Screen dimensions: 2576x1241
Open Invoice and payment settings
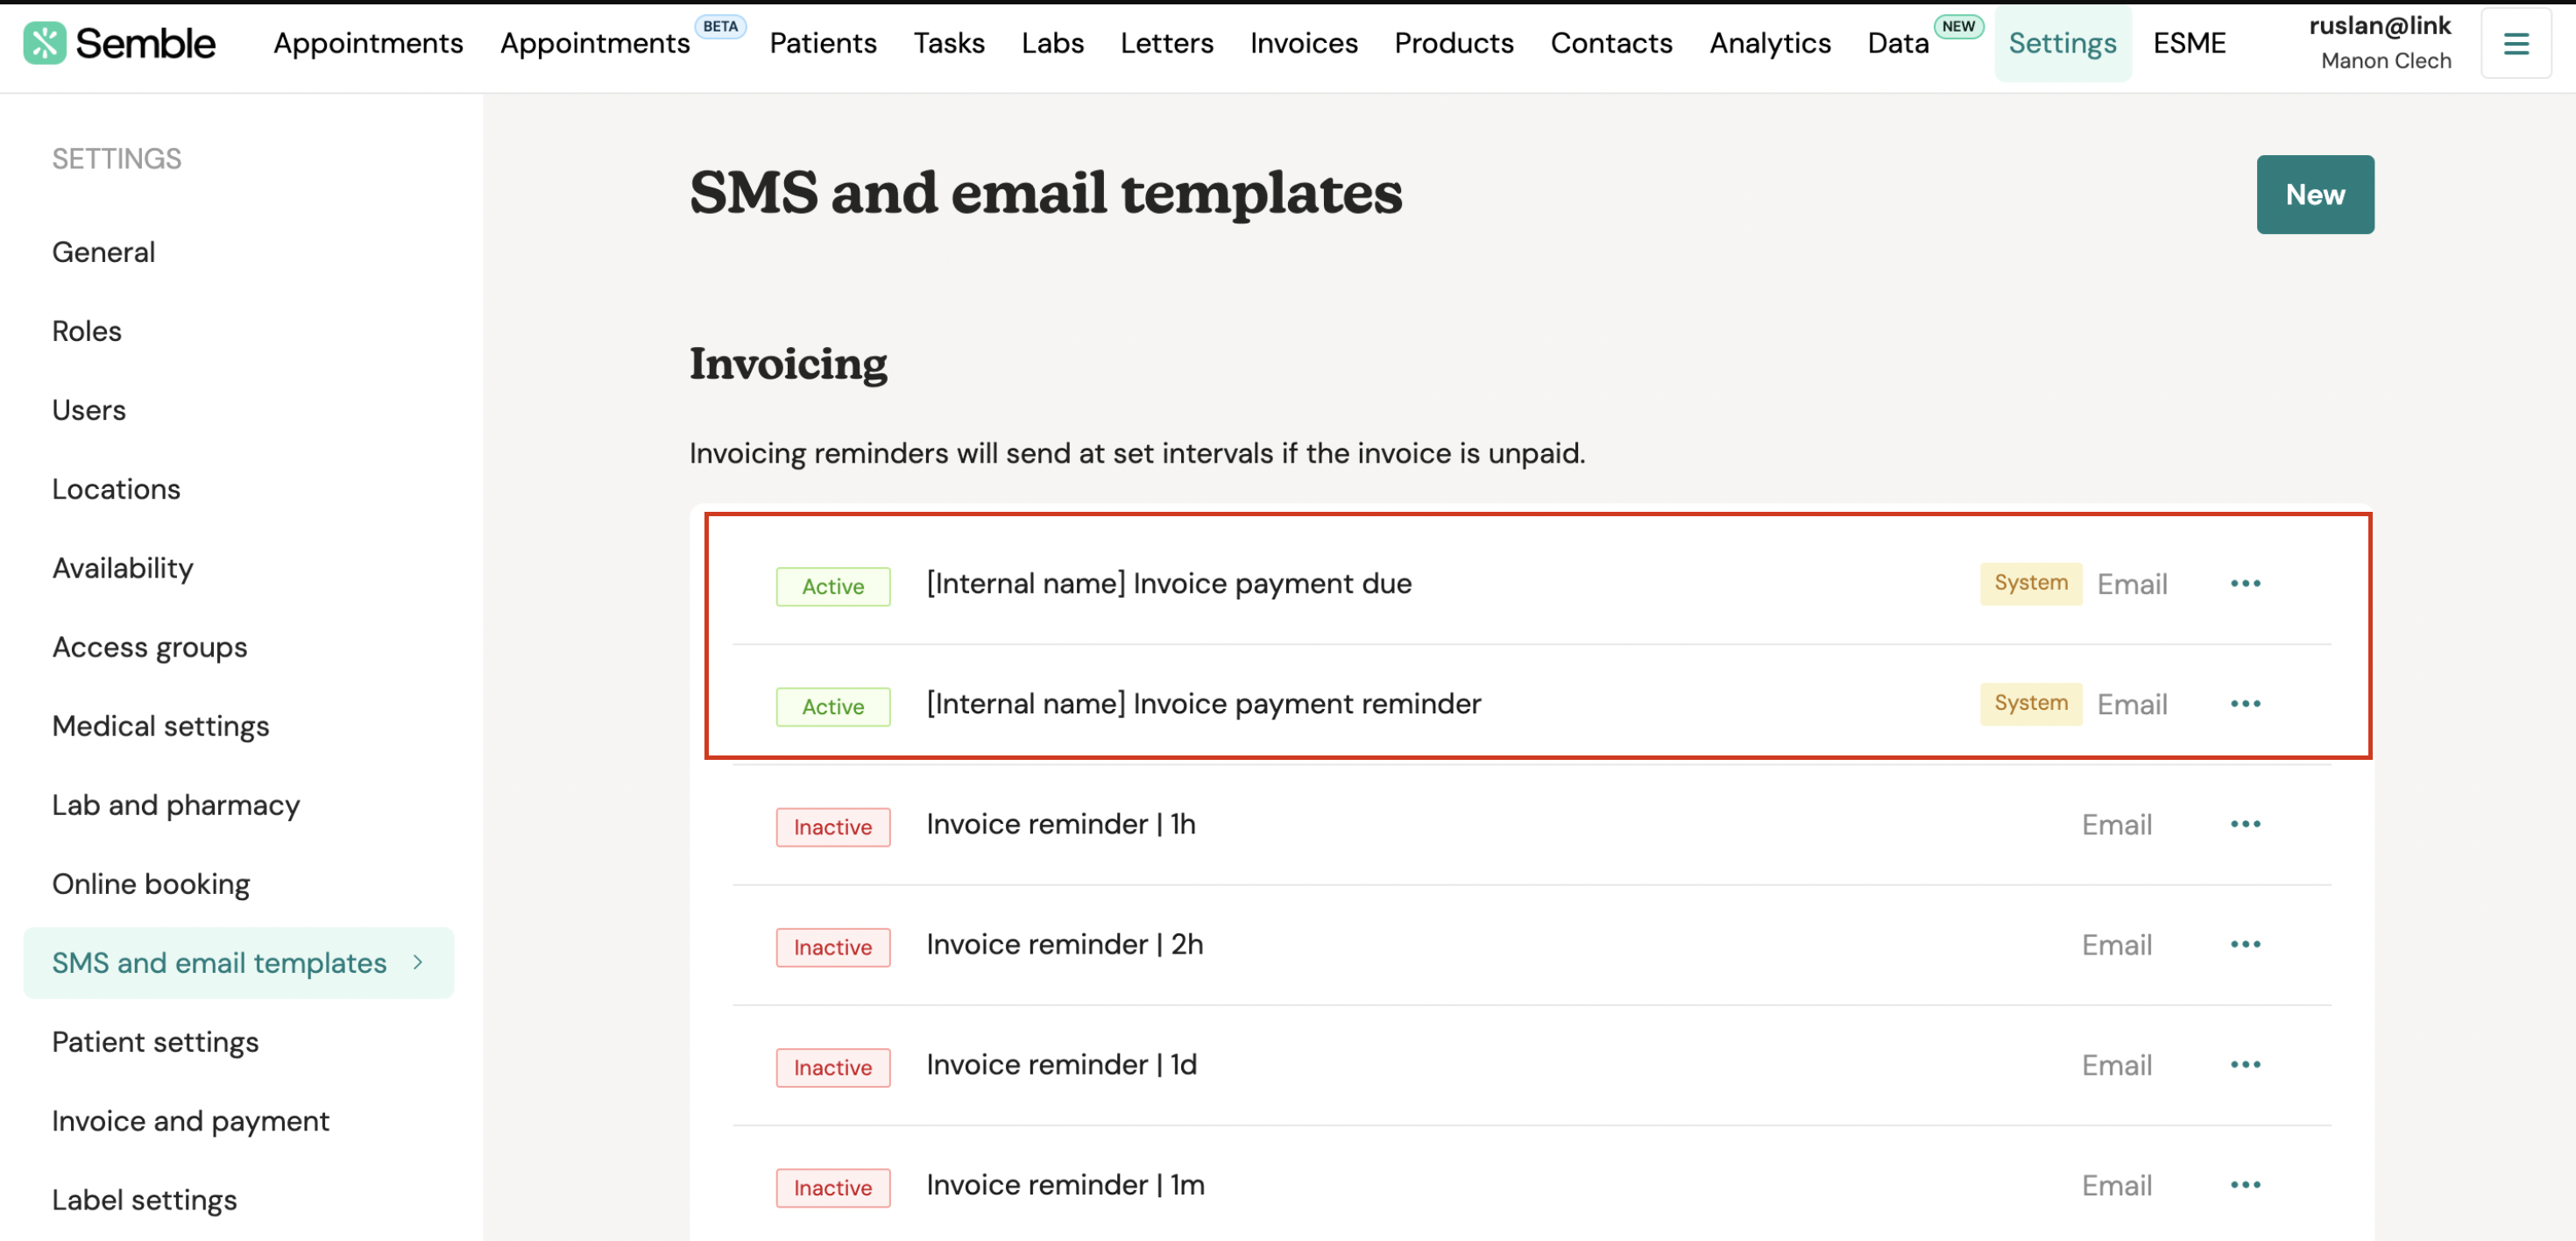pyautogui.click(x=190, y=1120)
